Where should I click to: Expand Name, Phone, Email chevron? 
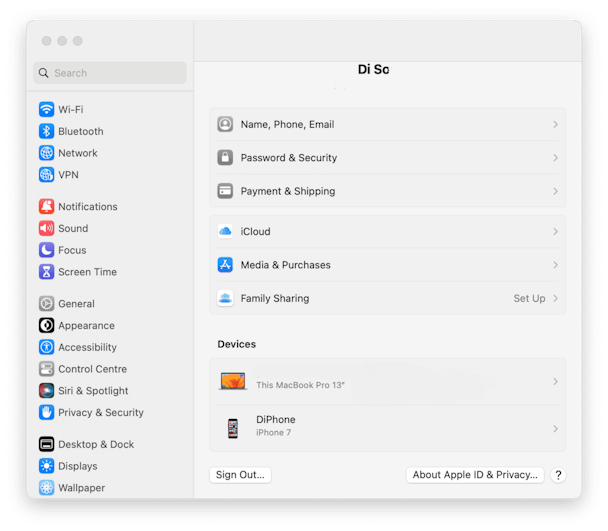(x=555, y=124)
